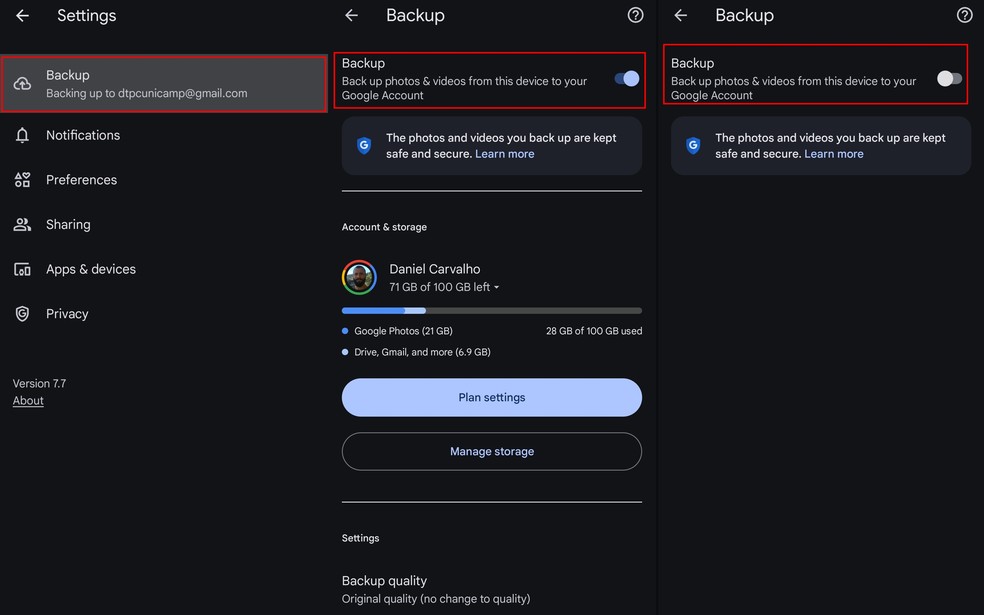984x615 pixels.
Task: Click the Privacy shield icon
Action: (x=22, y=314)
